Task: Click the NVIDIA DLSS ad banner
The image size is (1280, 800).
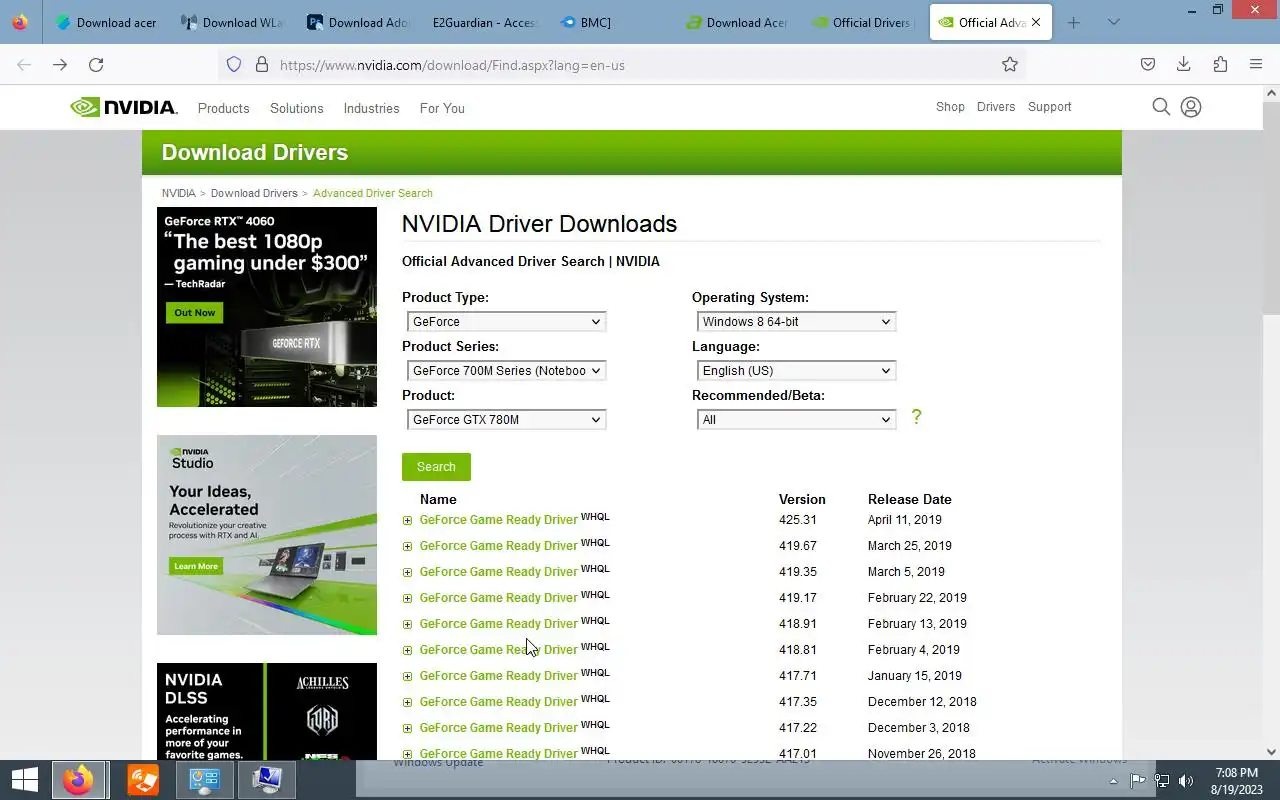Action: 267,711
